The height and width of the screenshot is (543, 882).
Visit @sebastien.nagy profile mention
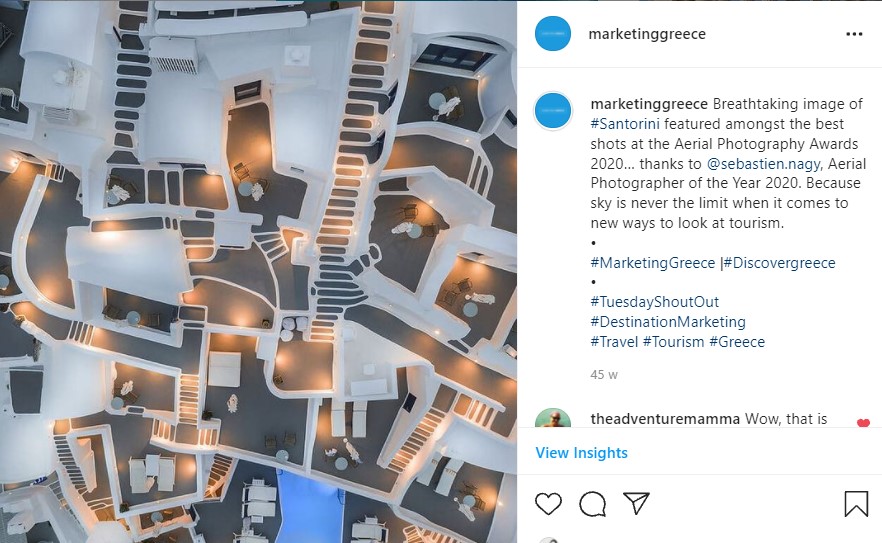coord(764,164)
